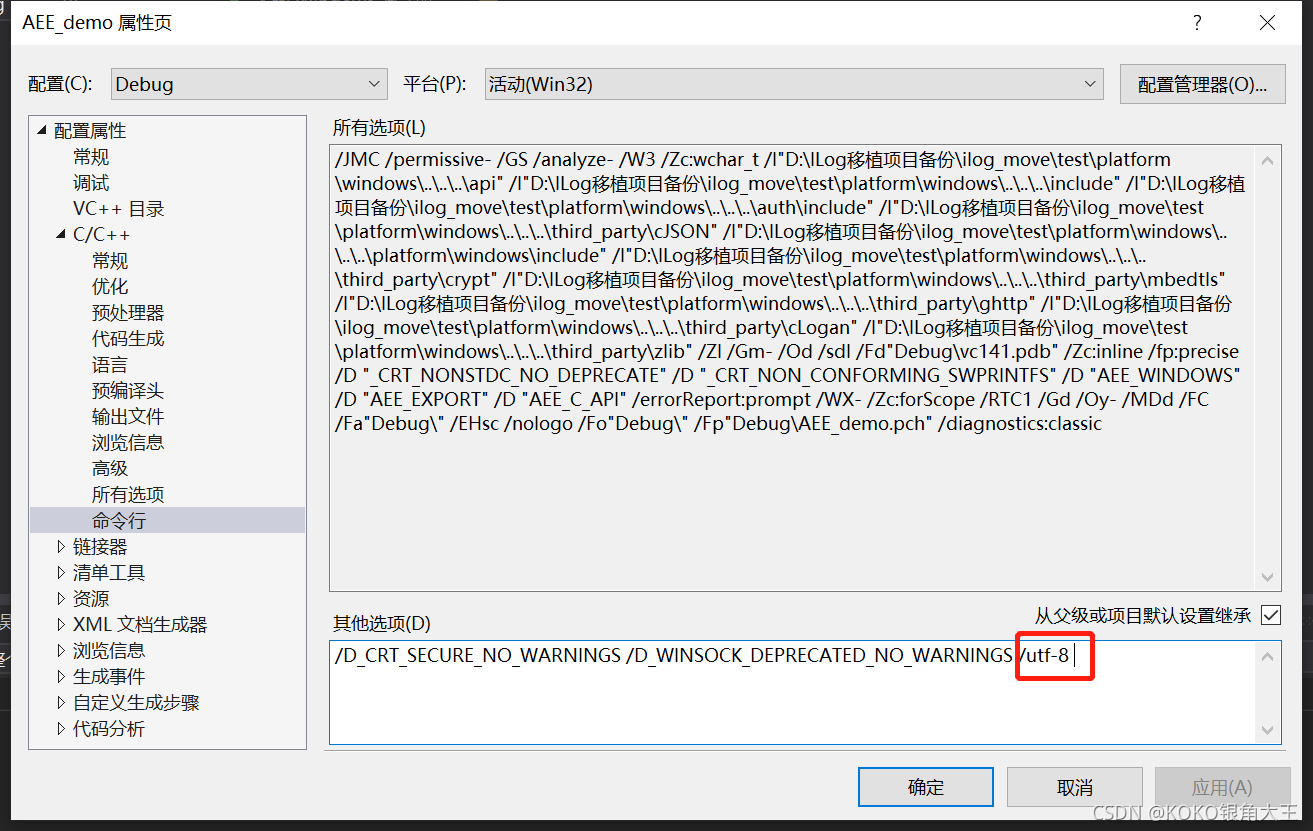The width and height of the screenshot is (1313, 831).
Task: Open the 平台 活动(Win32) dropdown
Action: pos(794,84)
